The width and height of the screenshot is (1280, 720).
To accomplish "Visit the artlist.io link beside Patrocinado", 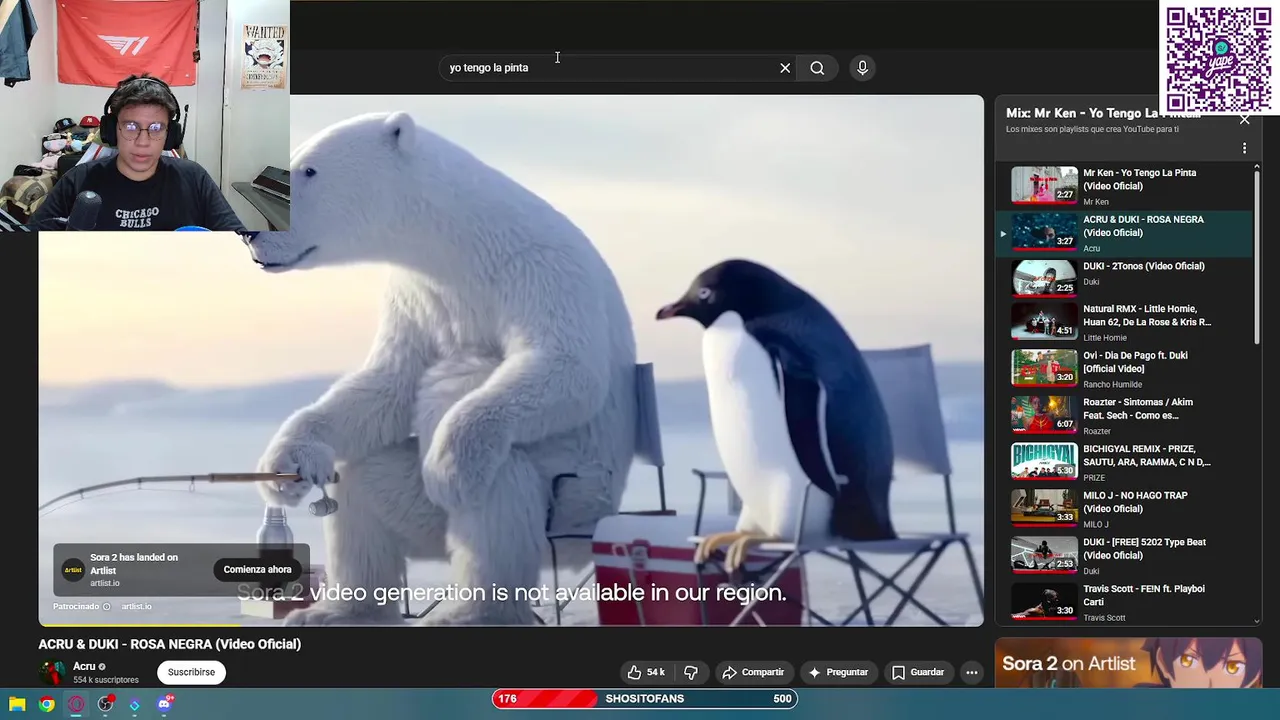I will tap(136, 606).
